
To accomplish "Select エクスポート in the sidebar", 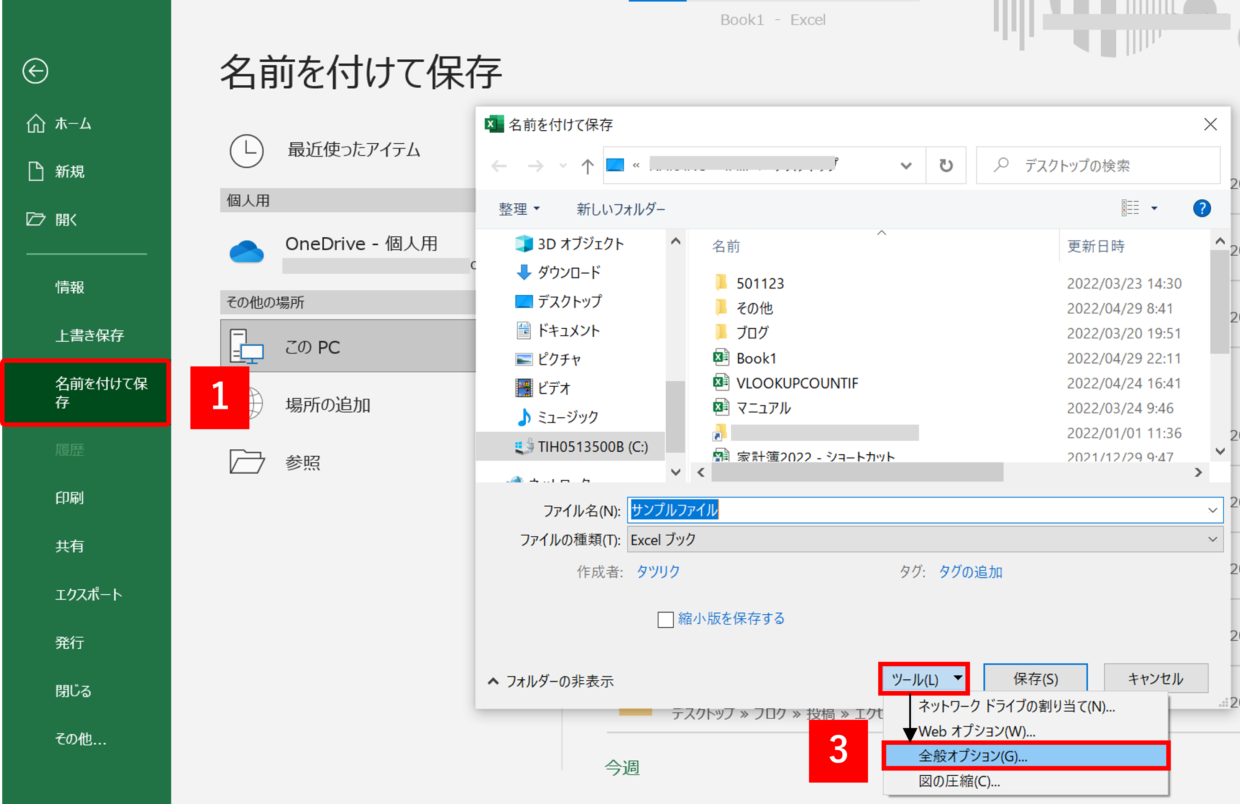I will [89, 595].
